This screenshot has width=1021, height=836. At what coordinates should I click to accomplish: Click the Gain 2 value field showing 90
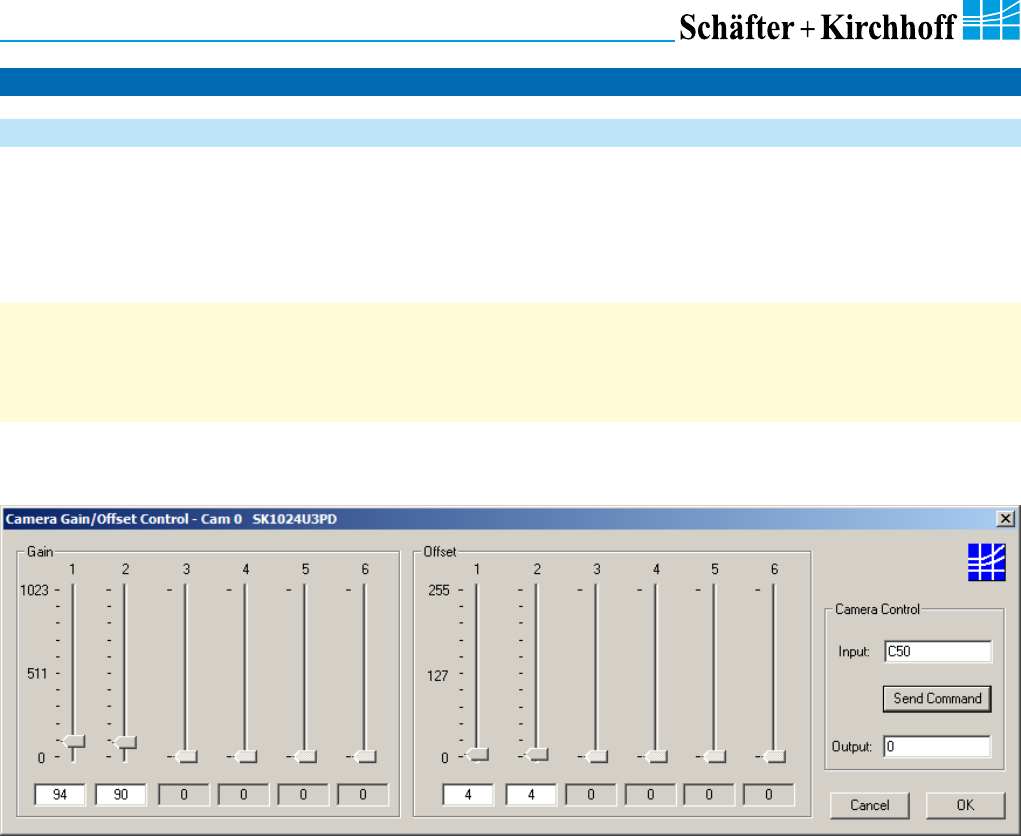(121, 794)
